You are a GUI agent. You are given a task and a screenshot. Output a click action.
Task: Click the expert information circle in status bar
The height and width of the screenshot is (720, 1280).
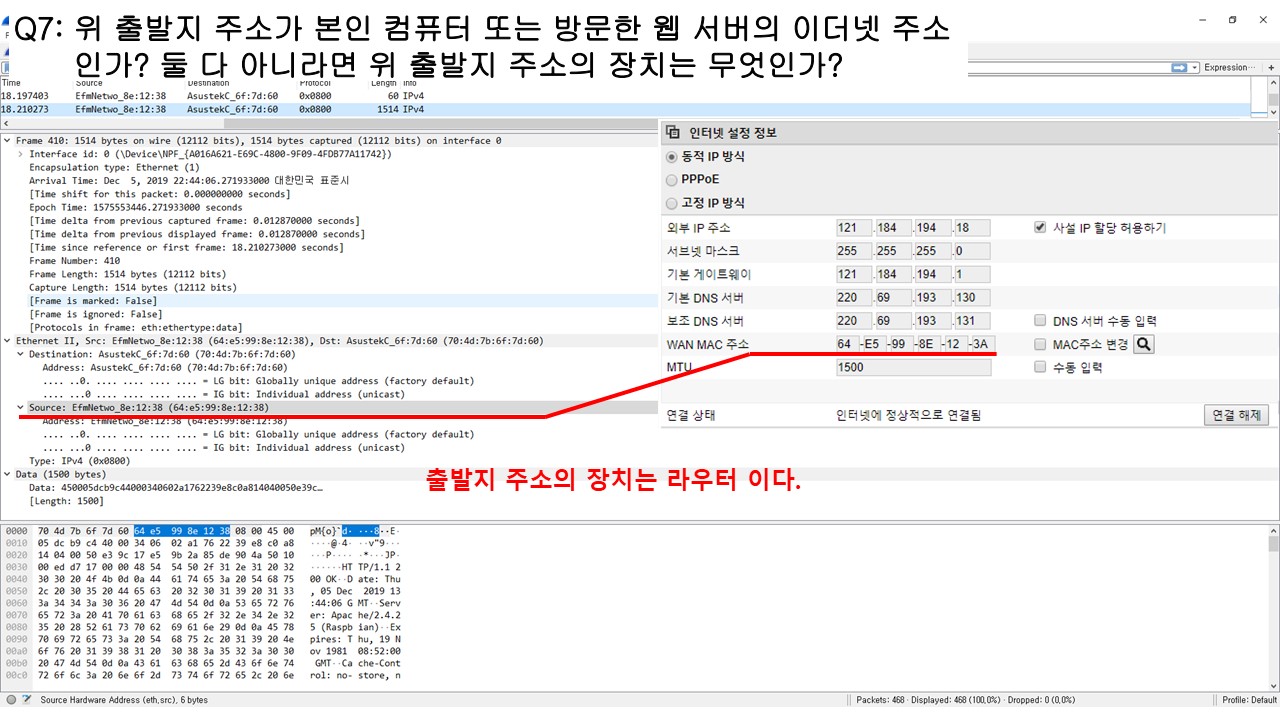point(9,700)
